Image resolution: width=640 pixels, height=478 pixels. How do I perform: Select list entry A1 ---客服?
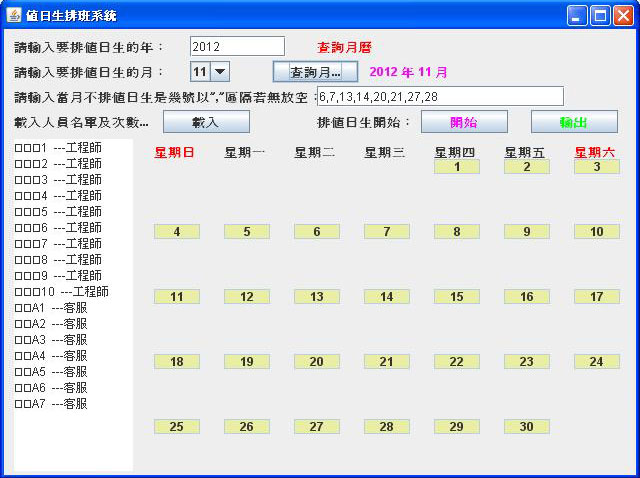[73, 307]
